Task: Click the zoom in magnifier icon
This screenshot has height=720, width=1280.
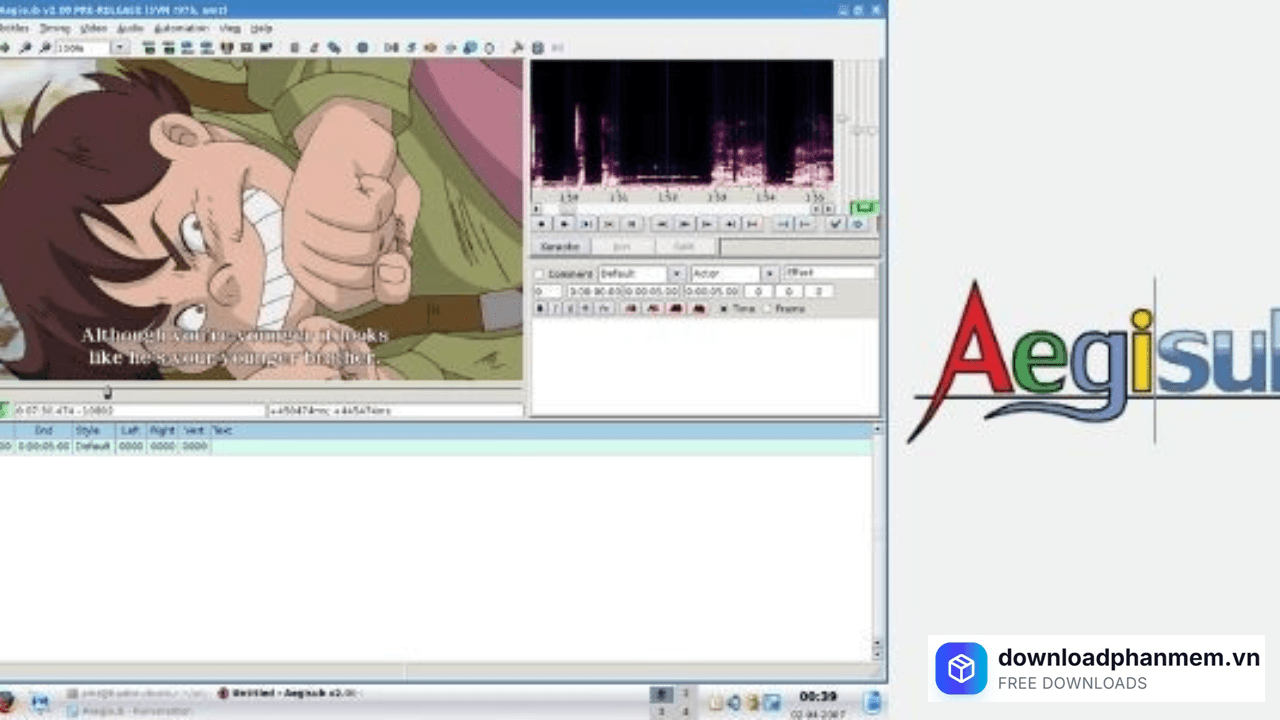Action: 26,47
